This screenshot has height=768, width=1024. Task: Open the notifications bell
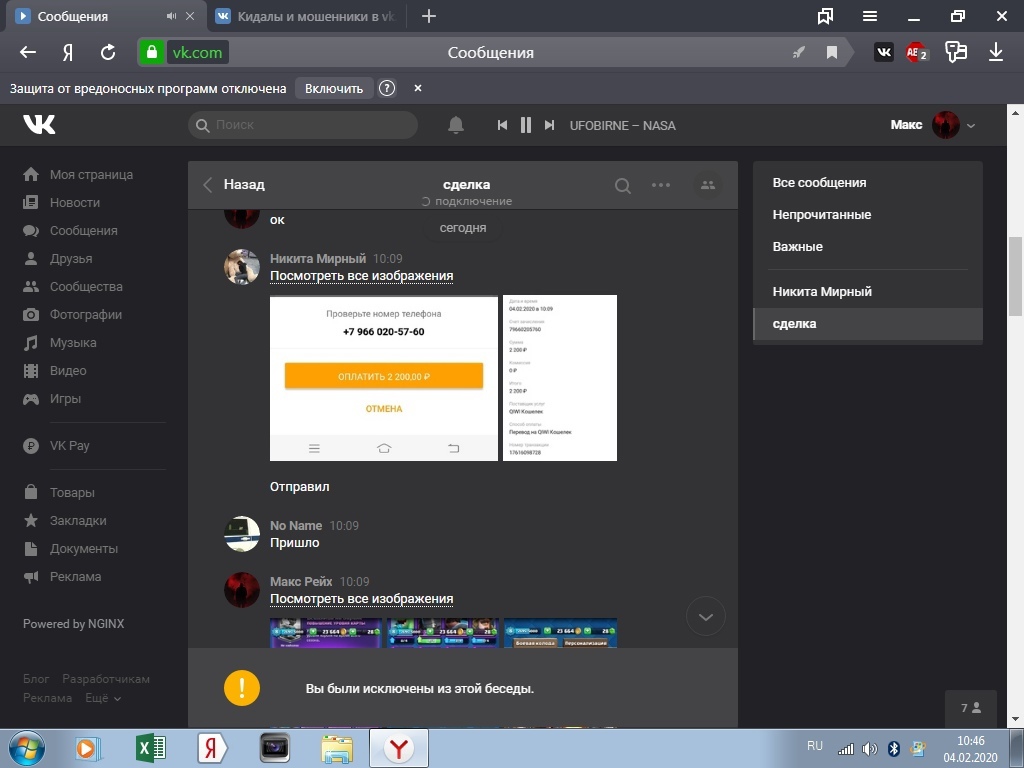tap(456, 125)
